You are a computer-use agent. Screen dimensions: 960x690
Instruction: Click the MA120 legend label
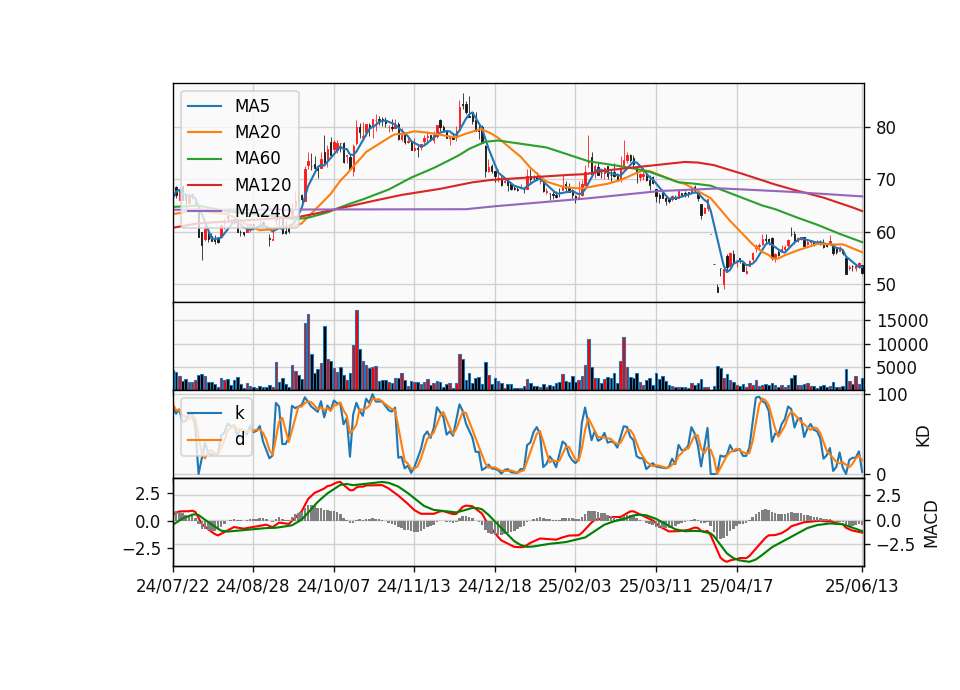[x=263, y=184]
